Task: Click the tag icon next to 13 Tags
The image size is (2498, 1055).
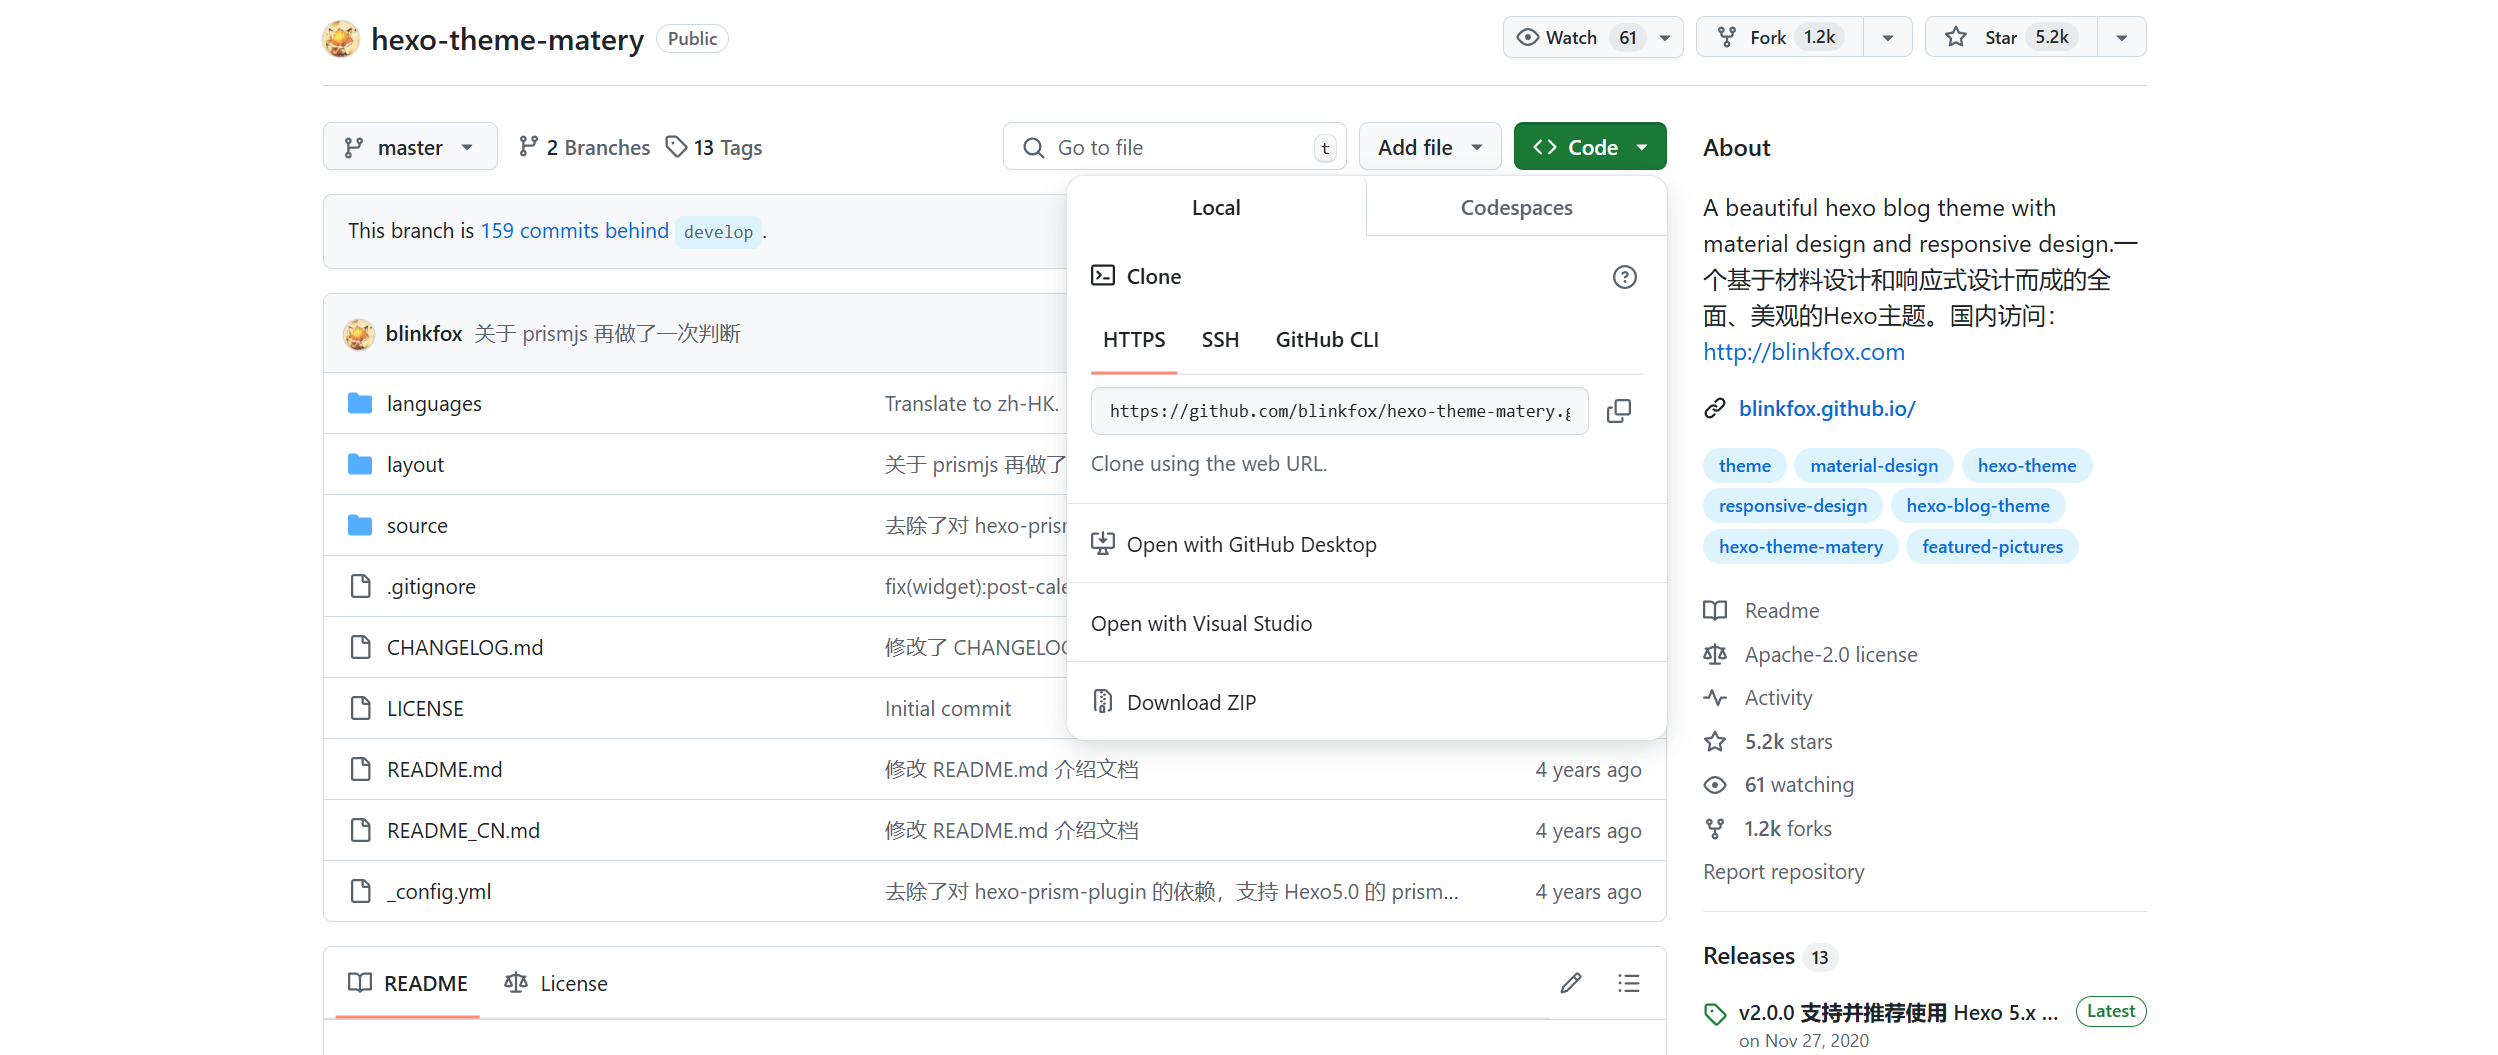Action: (x=677, y=147)
